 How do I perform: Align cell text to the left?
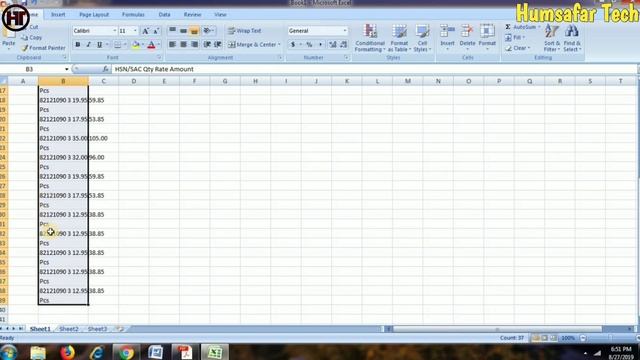click(x=173, y=44)
